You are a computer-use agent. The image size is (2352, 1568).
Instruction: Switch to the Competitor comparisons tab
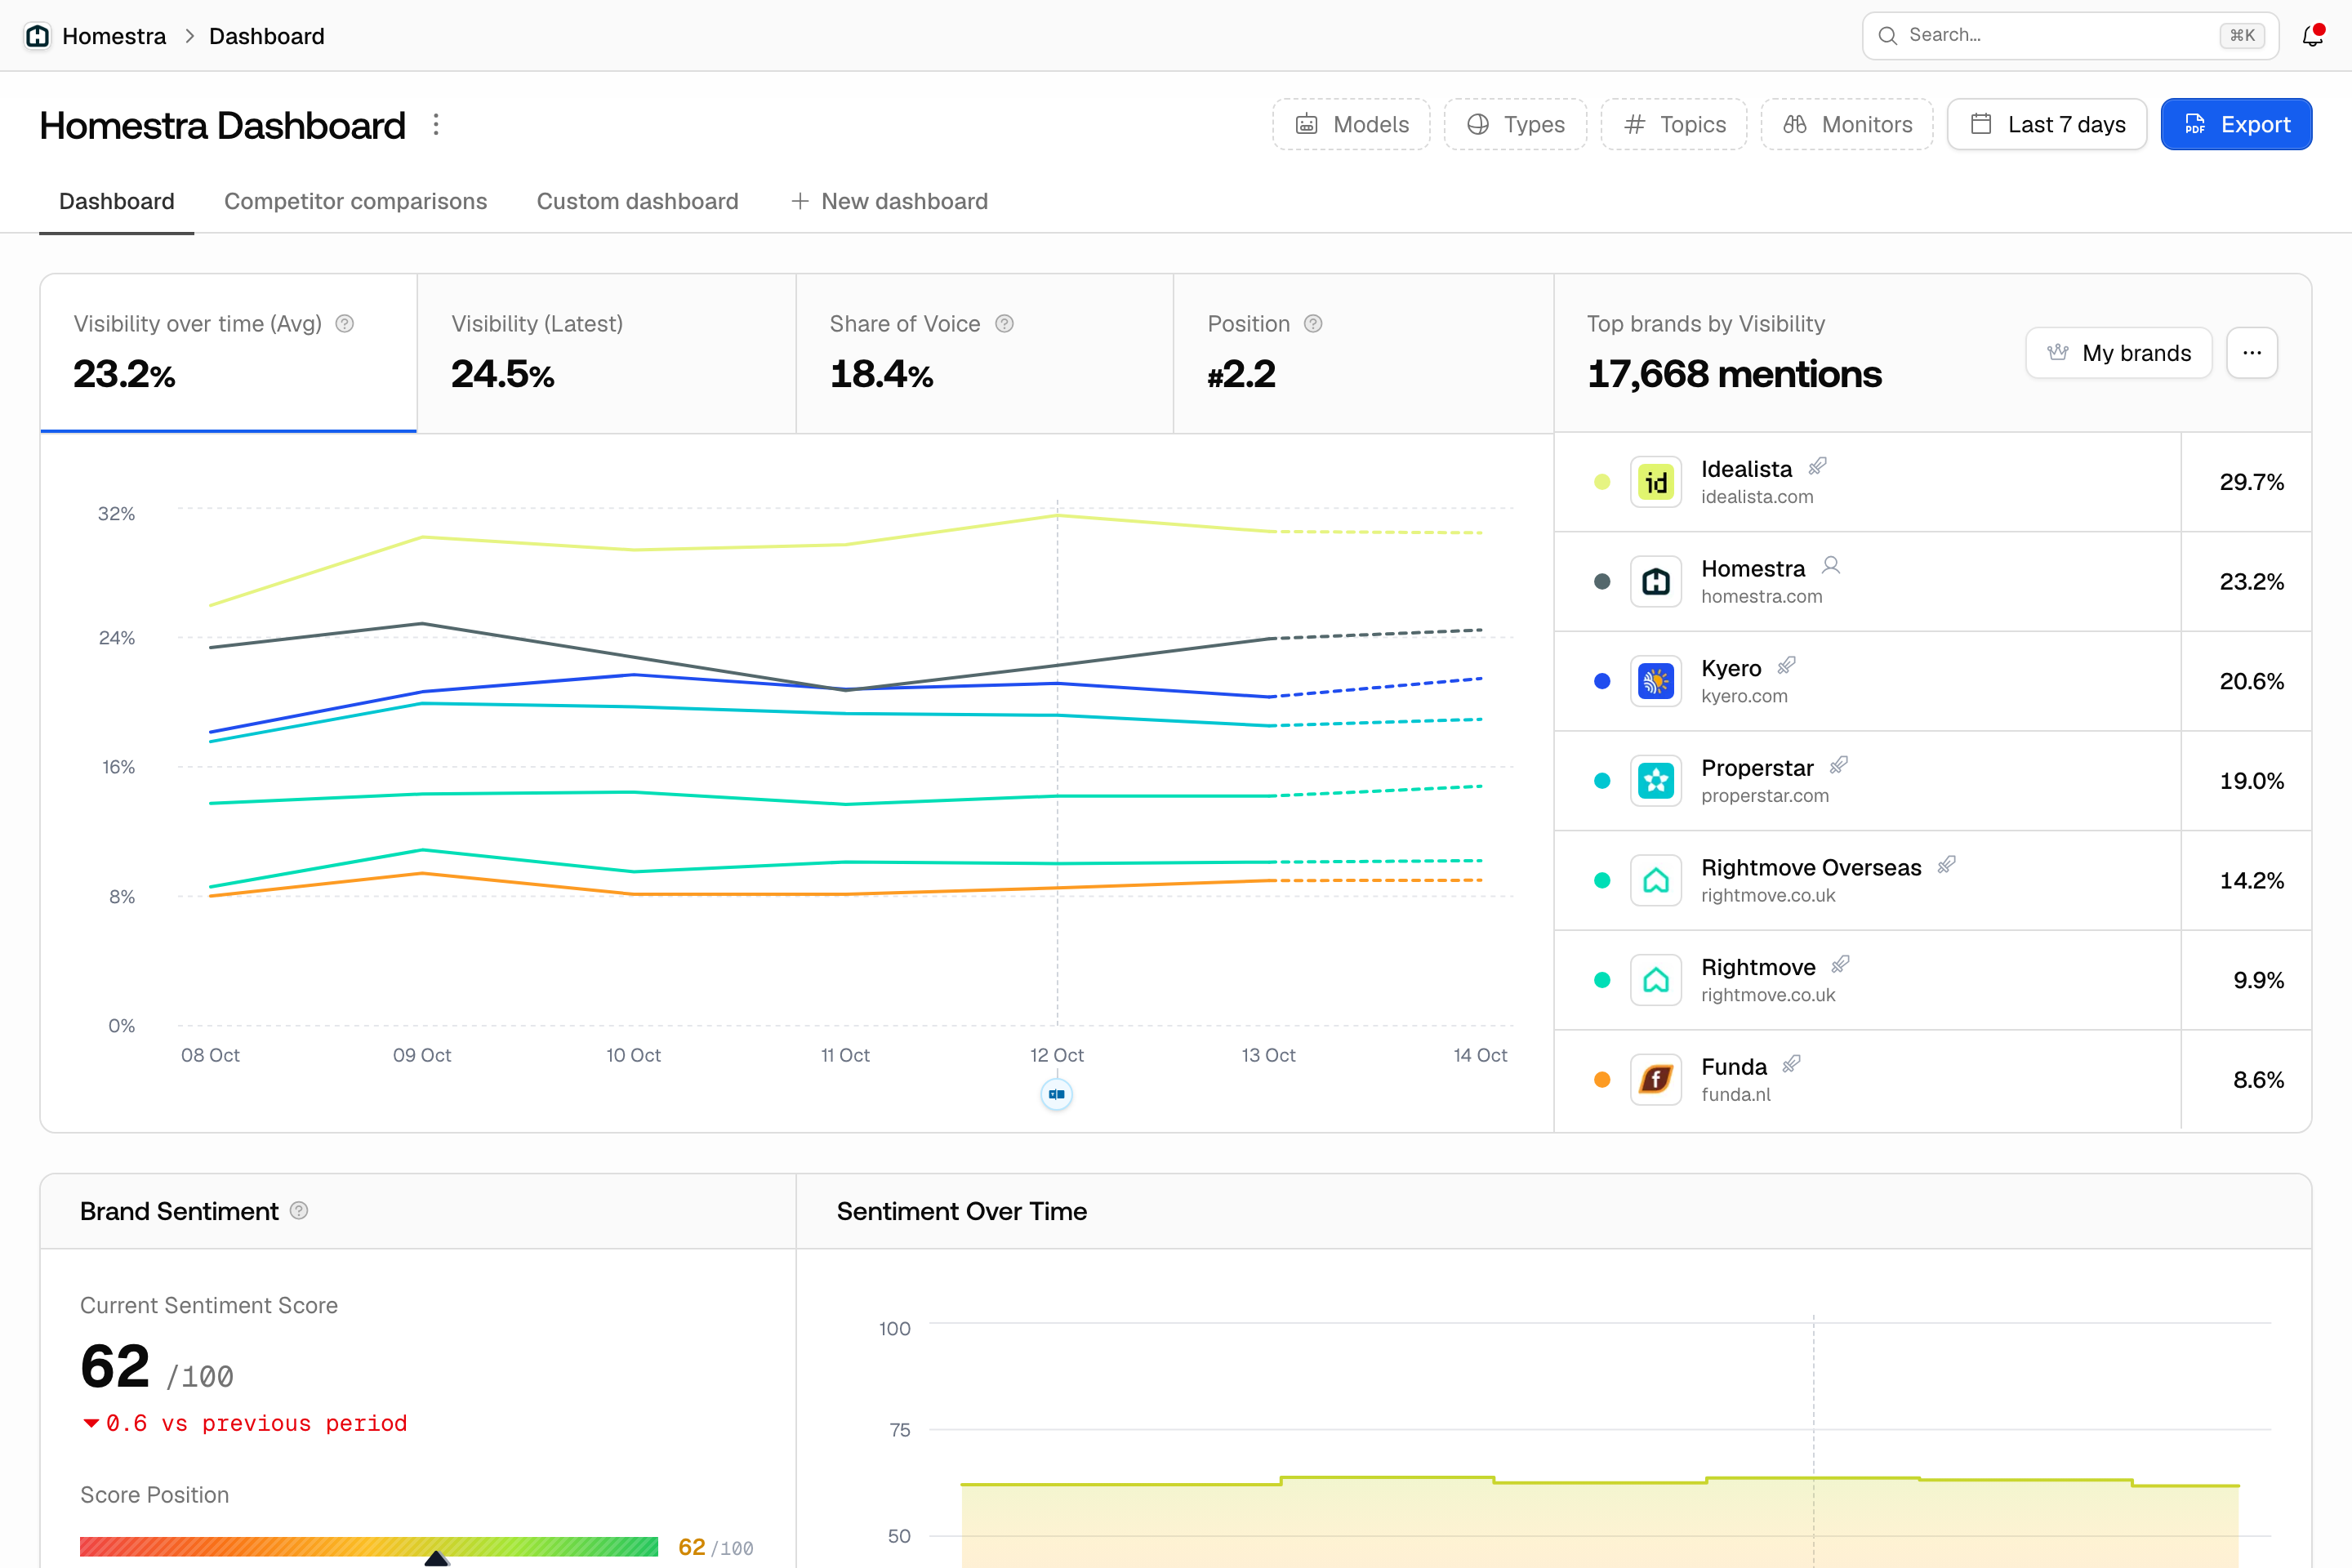pos(356,201)
